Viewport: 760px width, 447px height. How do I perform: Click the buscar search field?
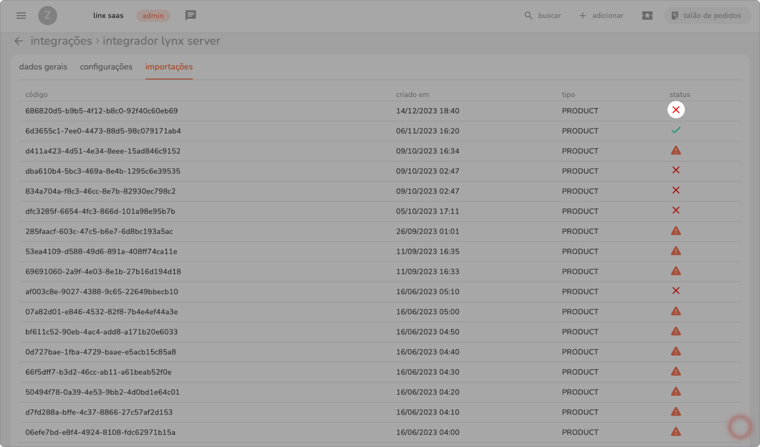(543, 16)
